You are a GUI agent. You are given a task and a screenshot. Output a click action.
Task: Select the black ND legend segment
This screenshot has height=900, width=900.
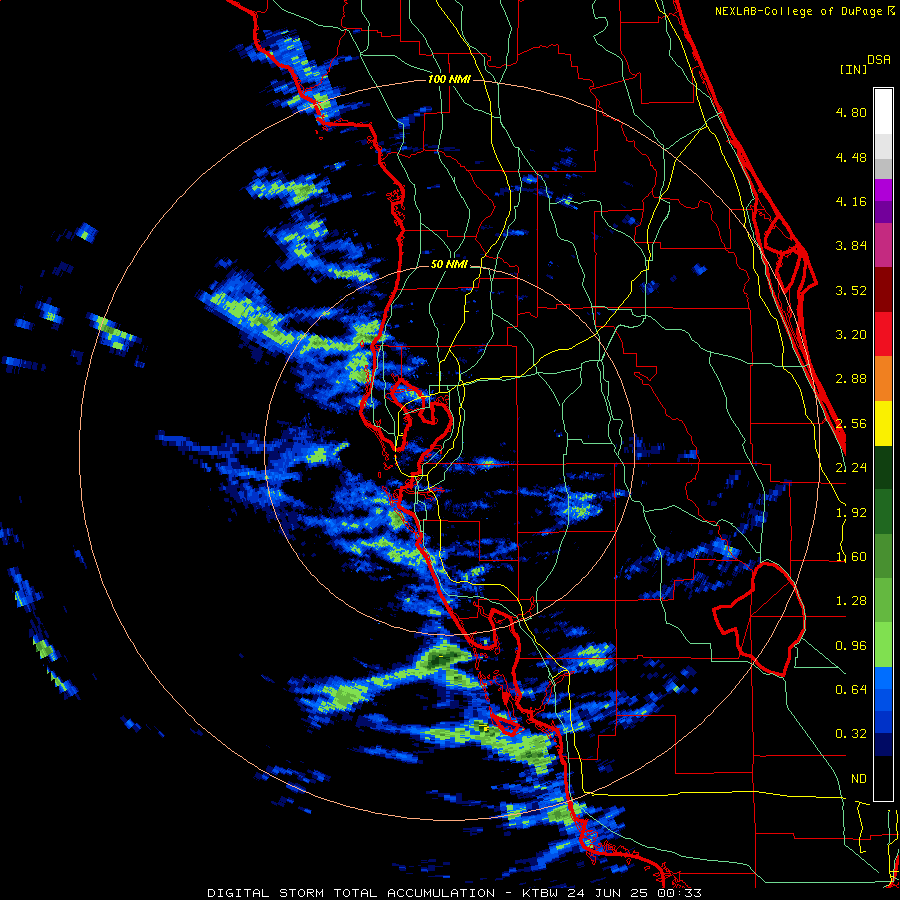click(x=883, y=778)
